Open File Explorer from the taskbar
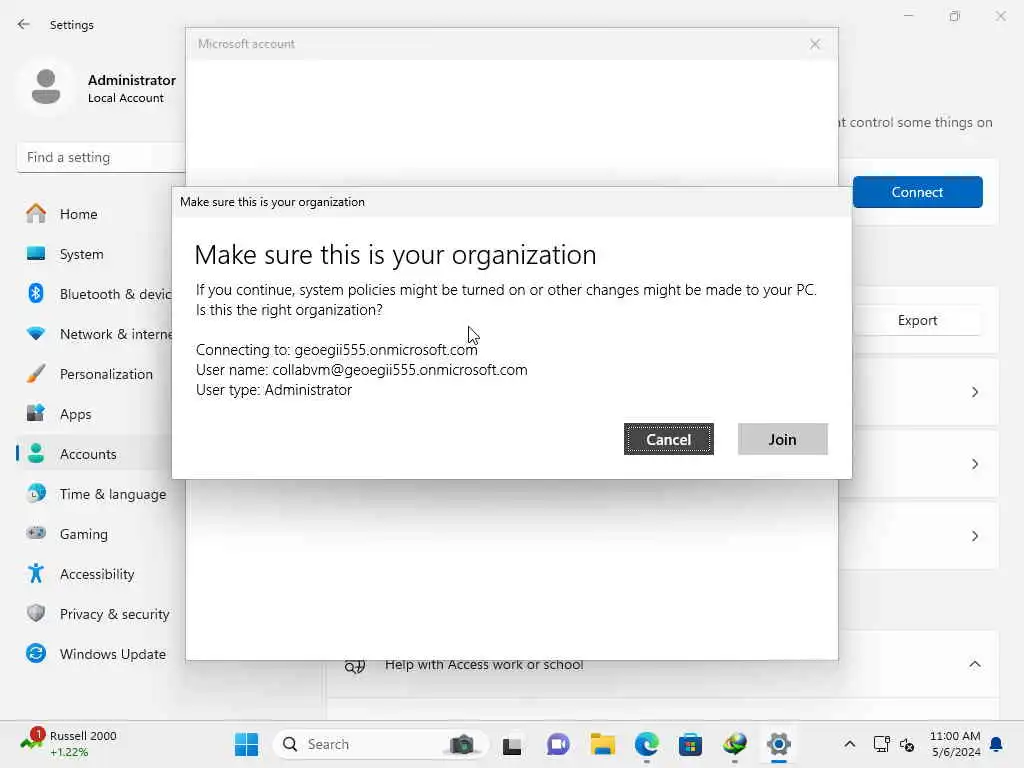 point(603,744)
